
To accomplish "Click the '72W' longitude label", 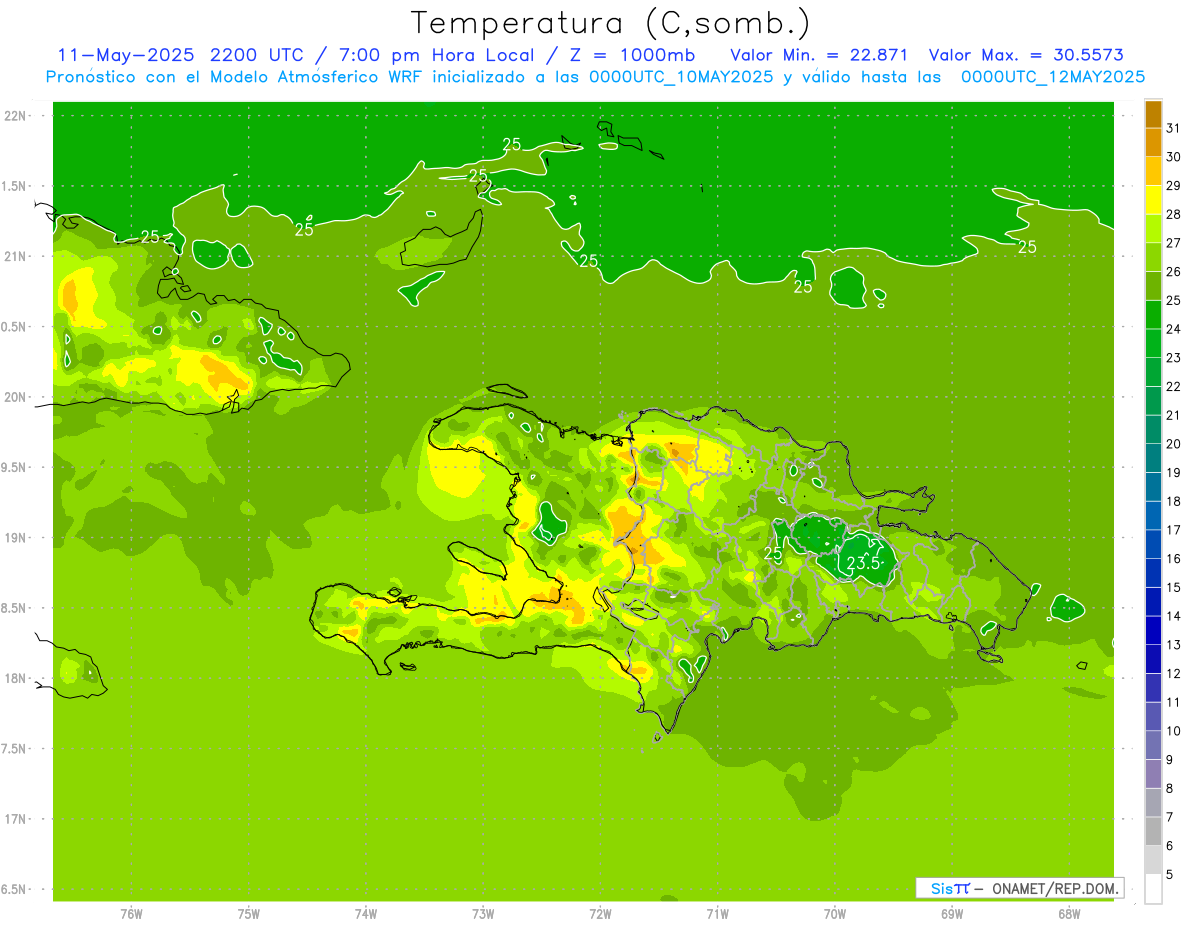I will pyautogui.click(x=600, y=913).
